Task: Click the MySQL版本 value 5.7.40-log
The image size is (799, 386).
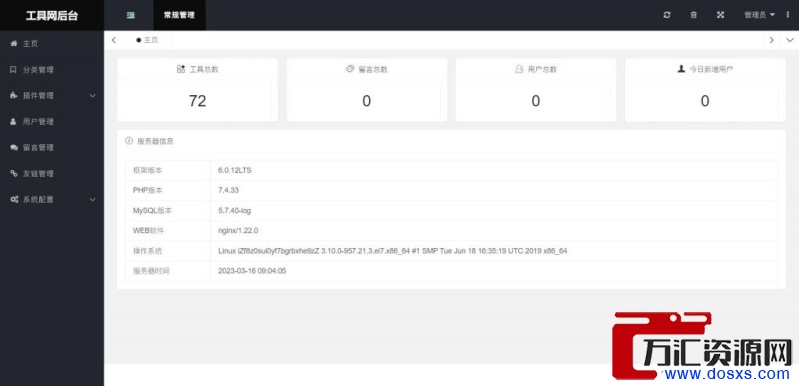Action: (x=234, y=210)
